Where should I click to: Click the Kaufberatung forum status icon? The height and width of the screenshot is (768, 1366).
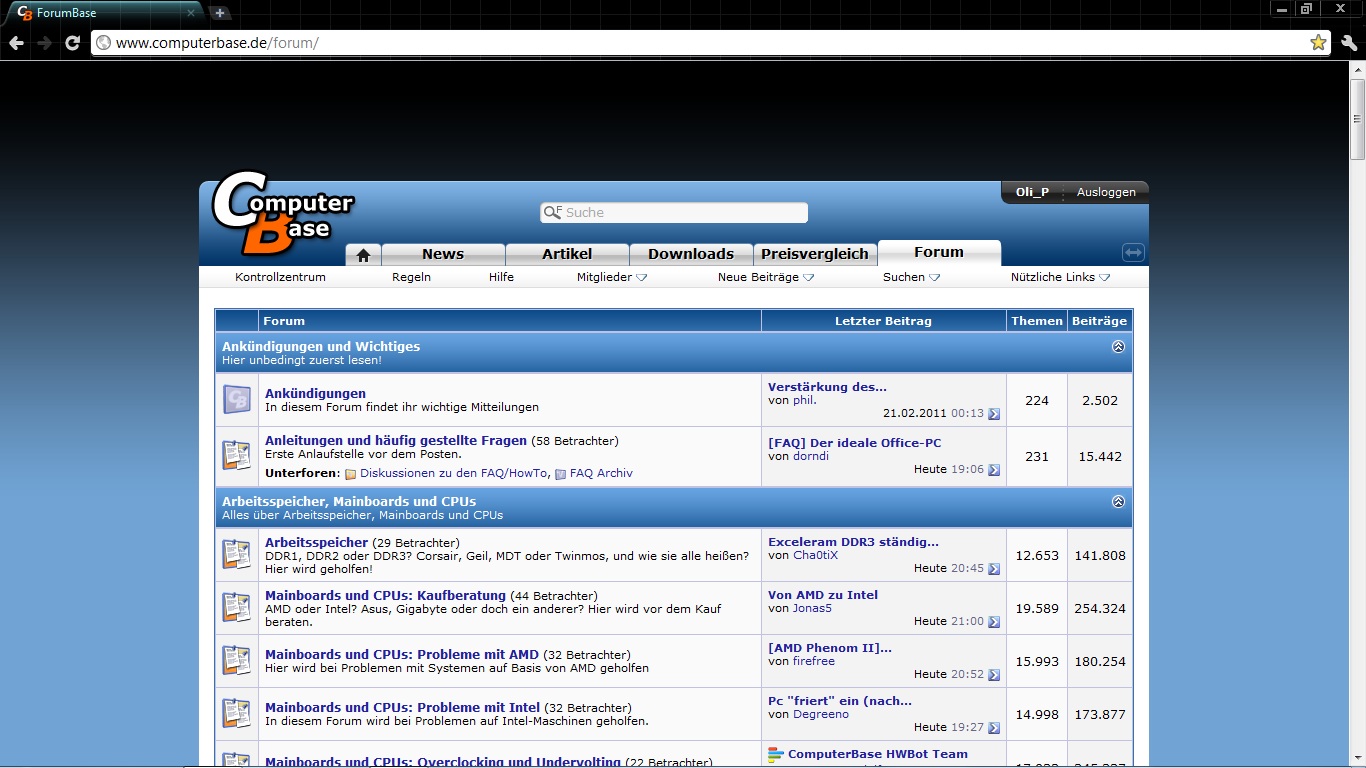[x=237, y=607]
